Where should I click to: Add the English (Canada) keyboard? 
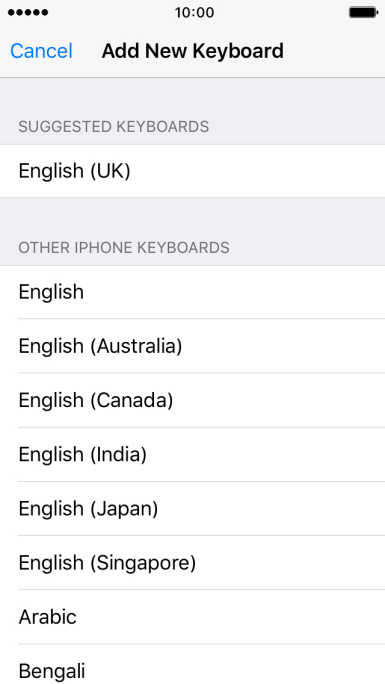(x=192, y=400)
